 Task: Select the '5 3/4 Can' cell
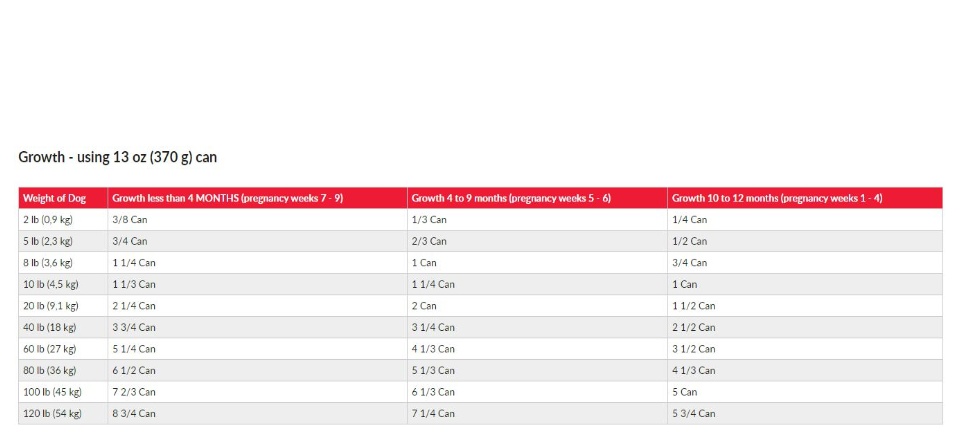pos(693,413)
